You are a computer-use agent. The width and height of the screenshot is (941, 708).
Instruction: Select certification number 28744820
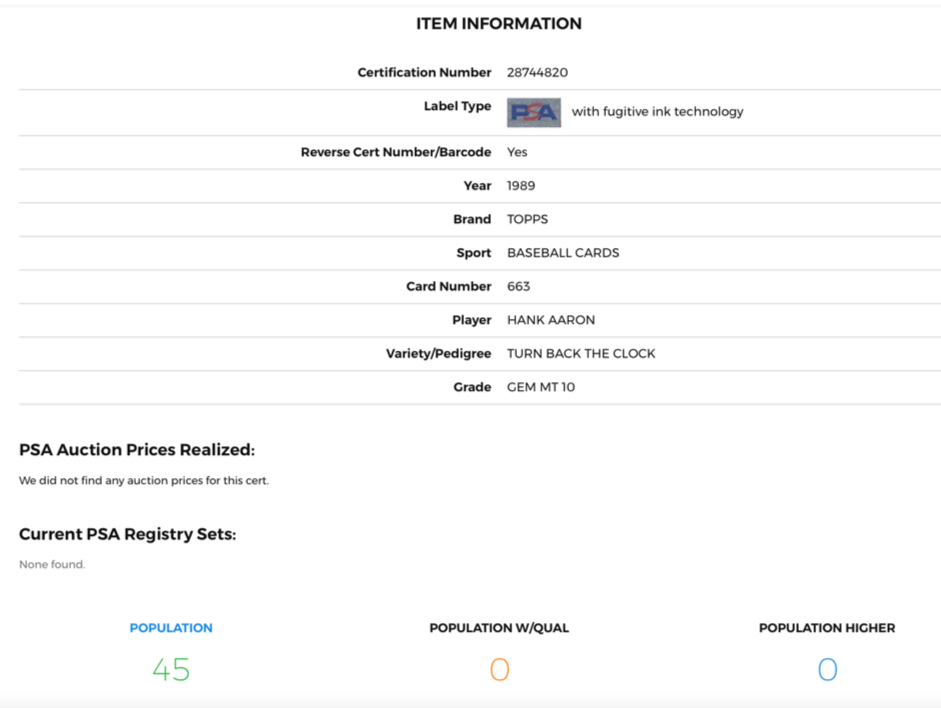[x=537, y=73]
